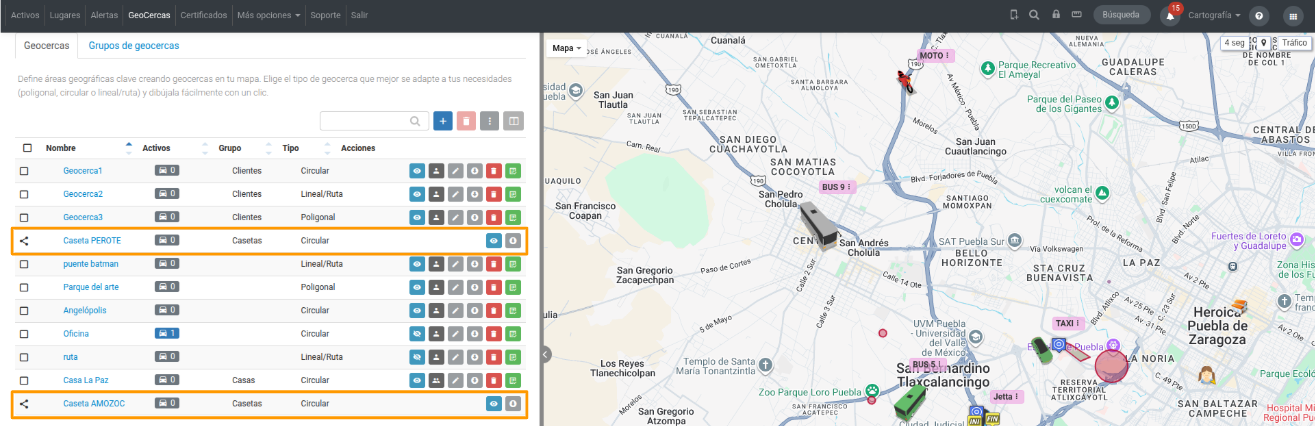Click the magnifier in the geofence search box
The image size is (1315, 426).
pyautogui.click(x=416, y=121)
